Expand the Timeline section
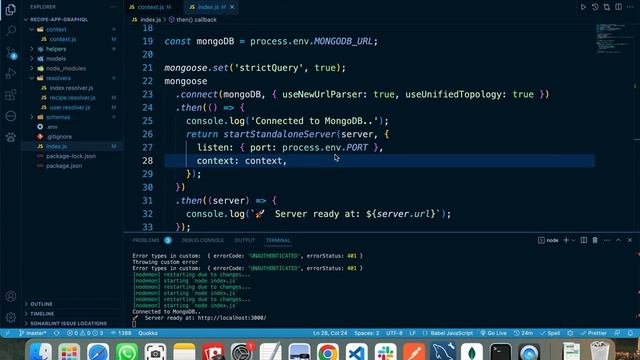Screen dimensions: 640x360 pos(42,314)
